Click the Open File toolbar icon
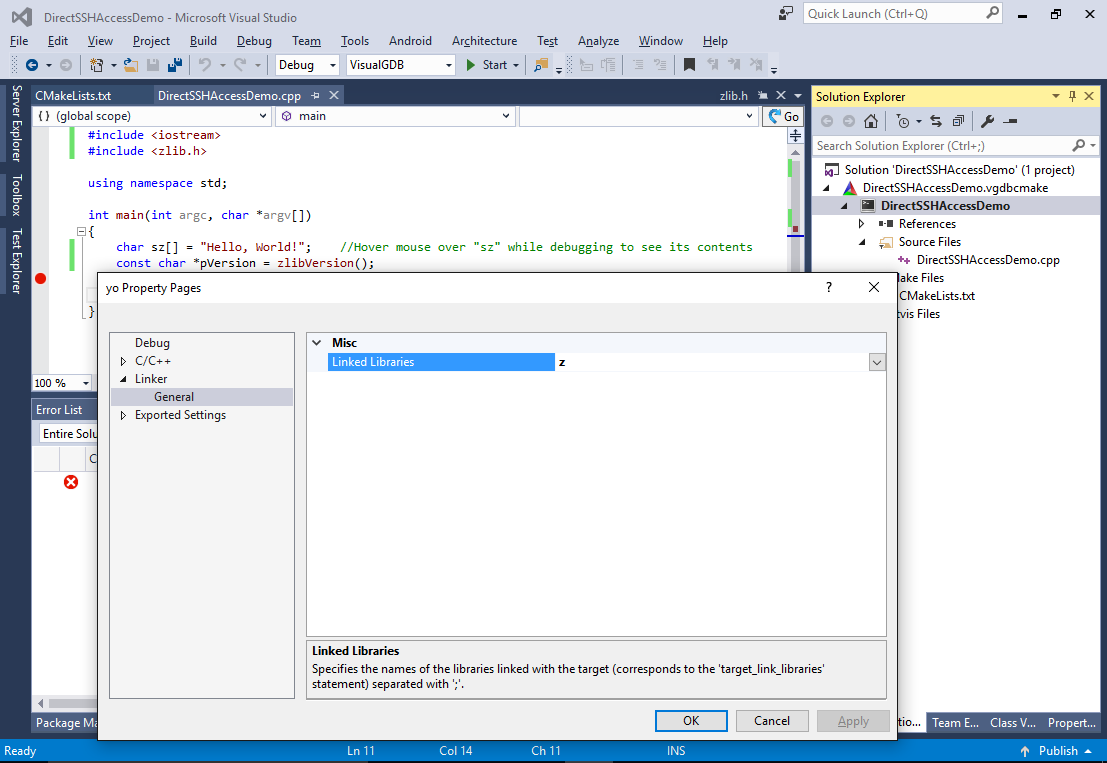 [130, 65]
